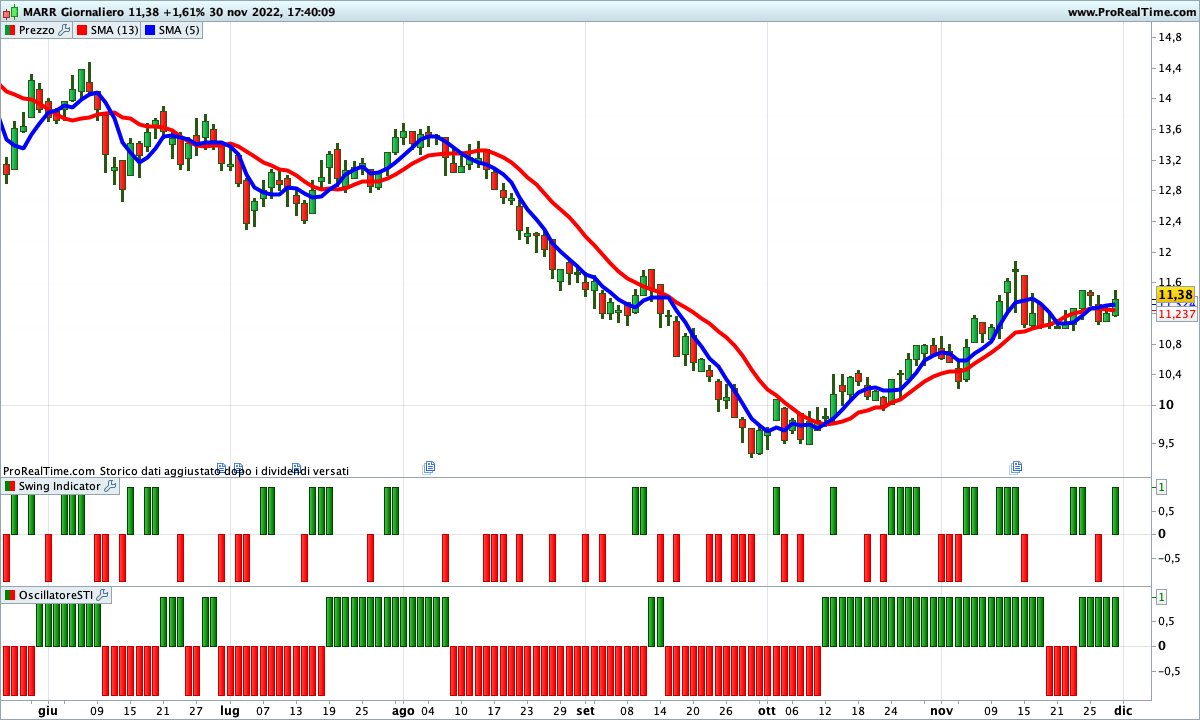Screen dimensions: 1200x720
Task: Open the OscillatoreSTI settings wrench
Action: [x=103, y=595]
